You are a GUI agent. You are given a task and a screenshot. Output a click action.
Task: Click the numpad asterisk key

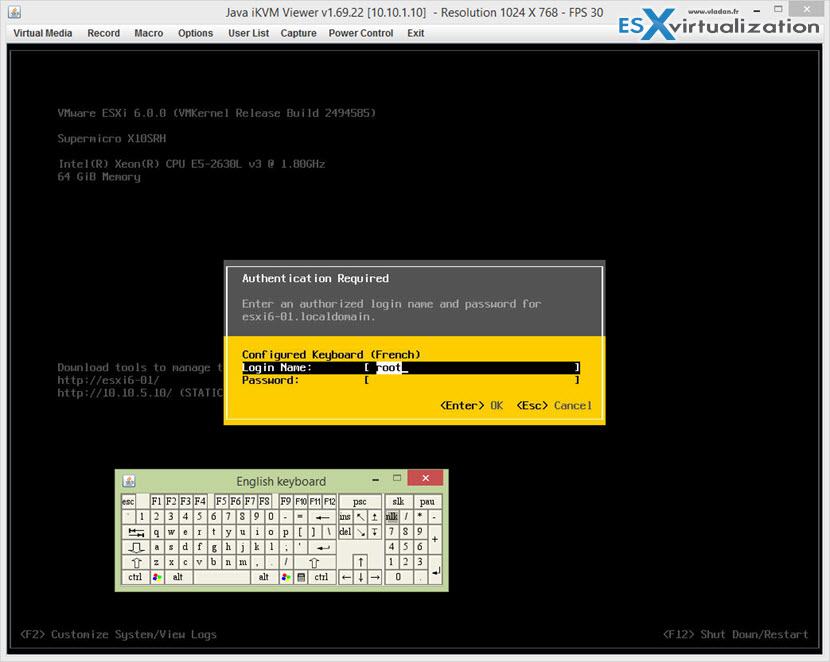pyautogui.click(x=420, y=517)
